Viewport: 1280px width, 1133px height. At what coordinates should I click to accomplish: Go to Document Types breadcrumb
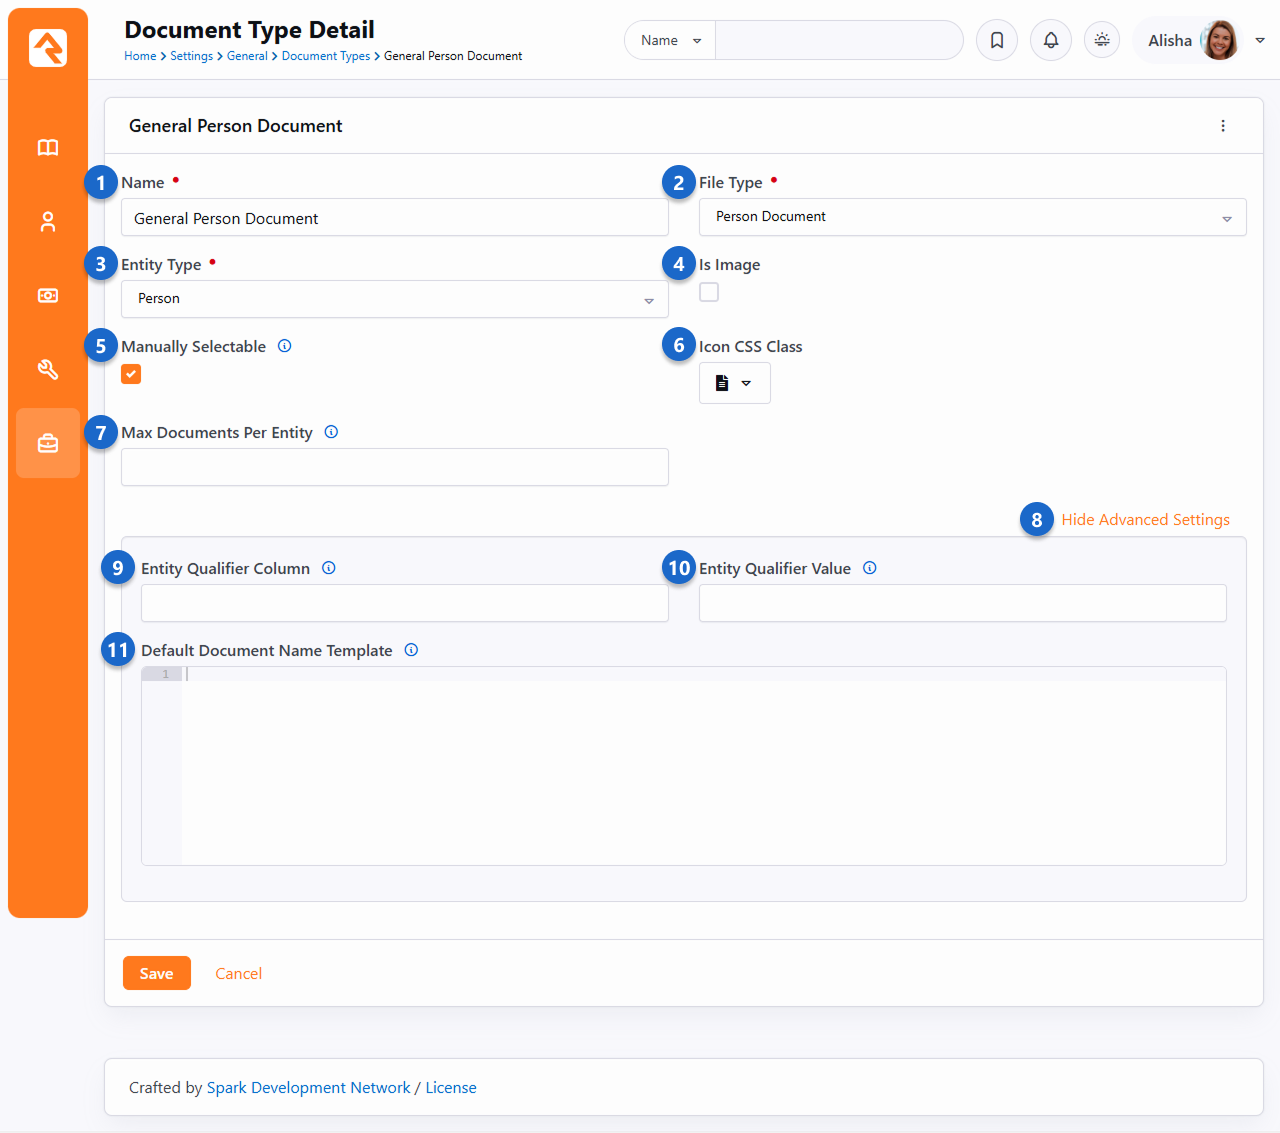coord(325,56)
